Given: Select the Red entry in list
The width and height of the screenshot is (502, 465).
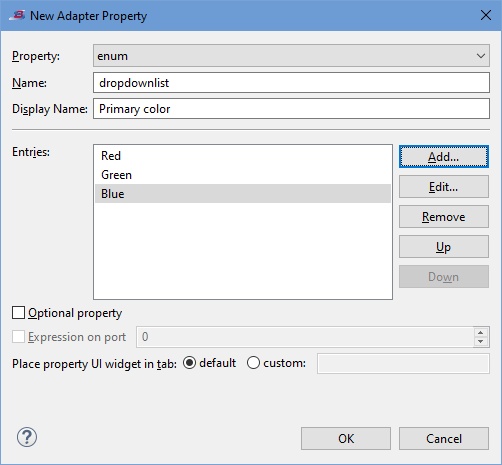Looking at the screenshot, I should tap(243, 156).
